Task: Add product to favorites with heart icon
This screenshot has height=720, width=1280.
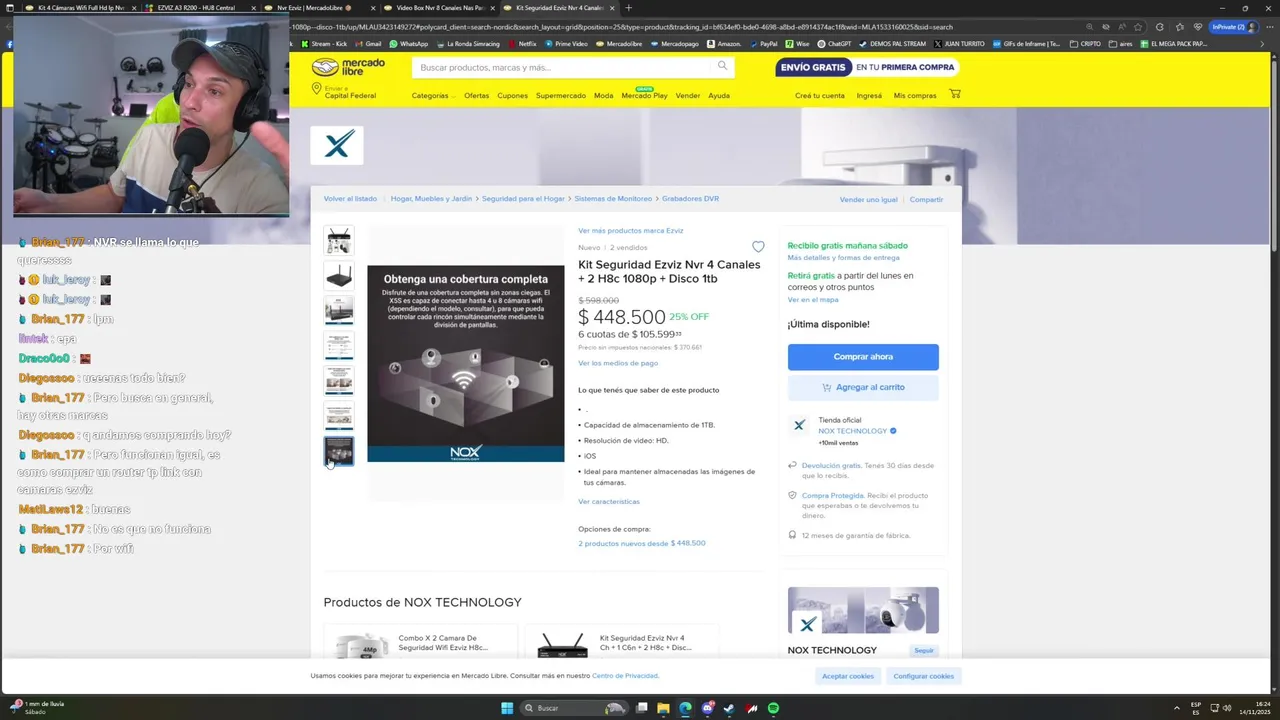Action: coord(758,247)
